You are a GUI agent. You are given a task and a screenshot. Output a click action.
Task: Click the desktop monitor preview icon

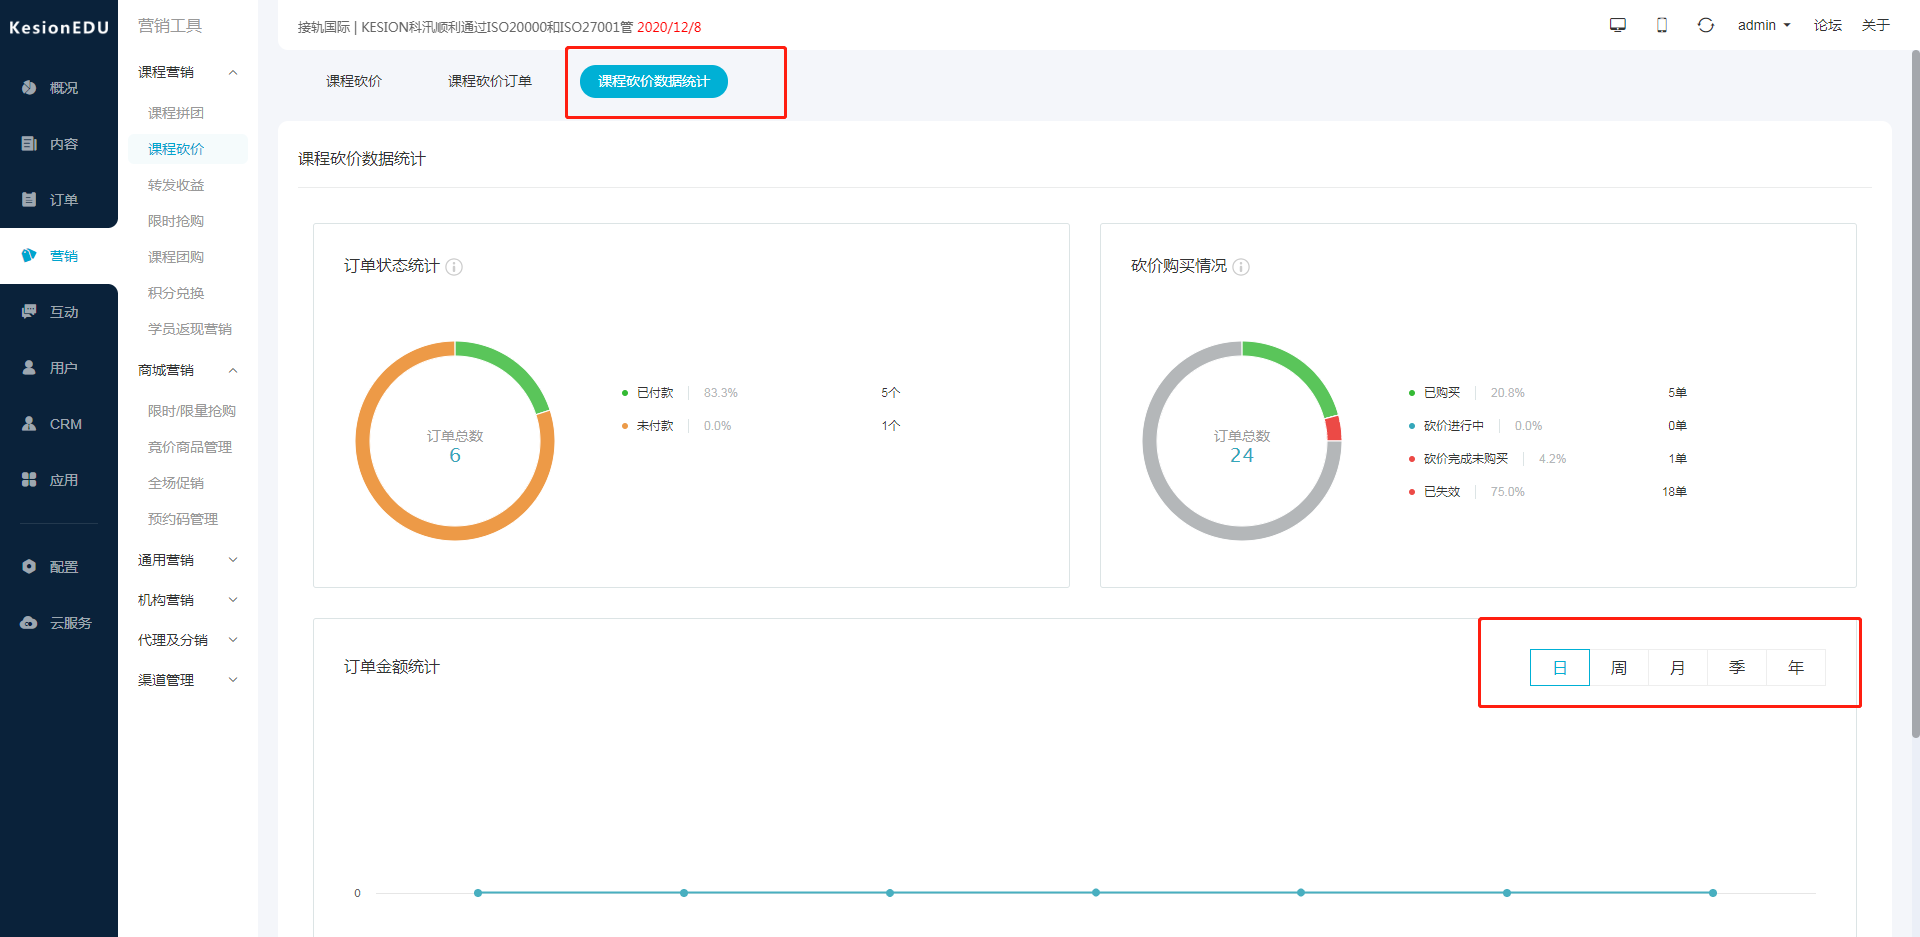1618,25
